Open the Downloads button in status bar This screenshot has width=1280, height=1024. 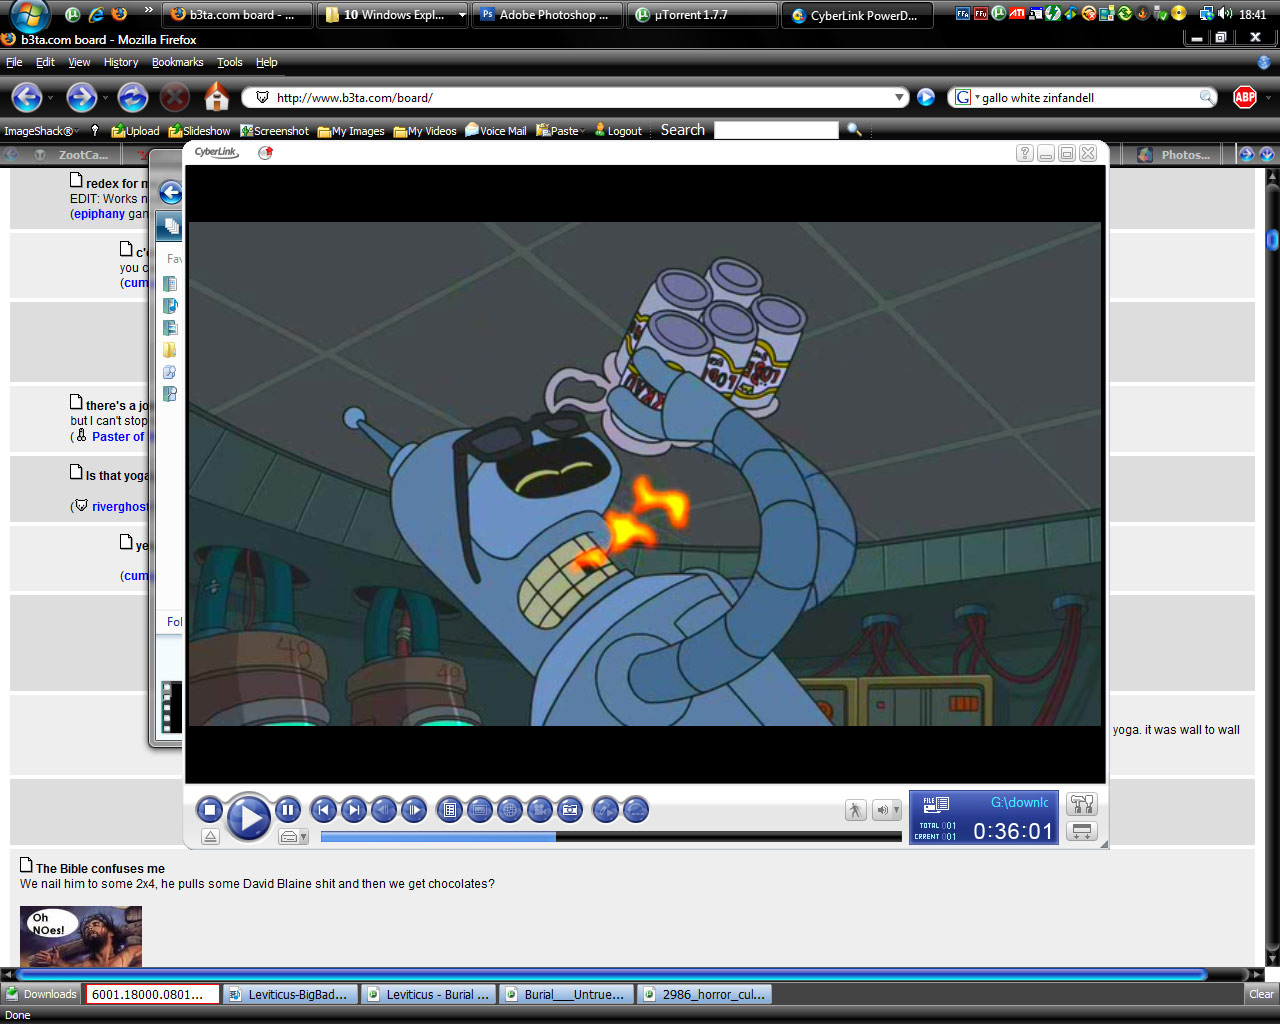(x=42, y=994)
